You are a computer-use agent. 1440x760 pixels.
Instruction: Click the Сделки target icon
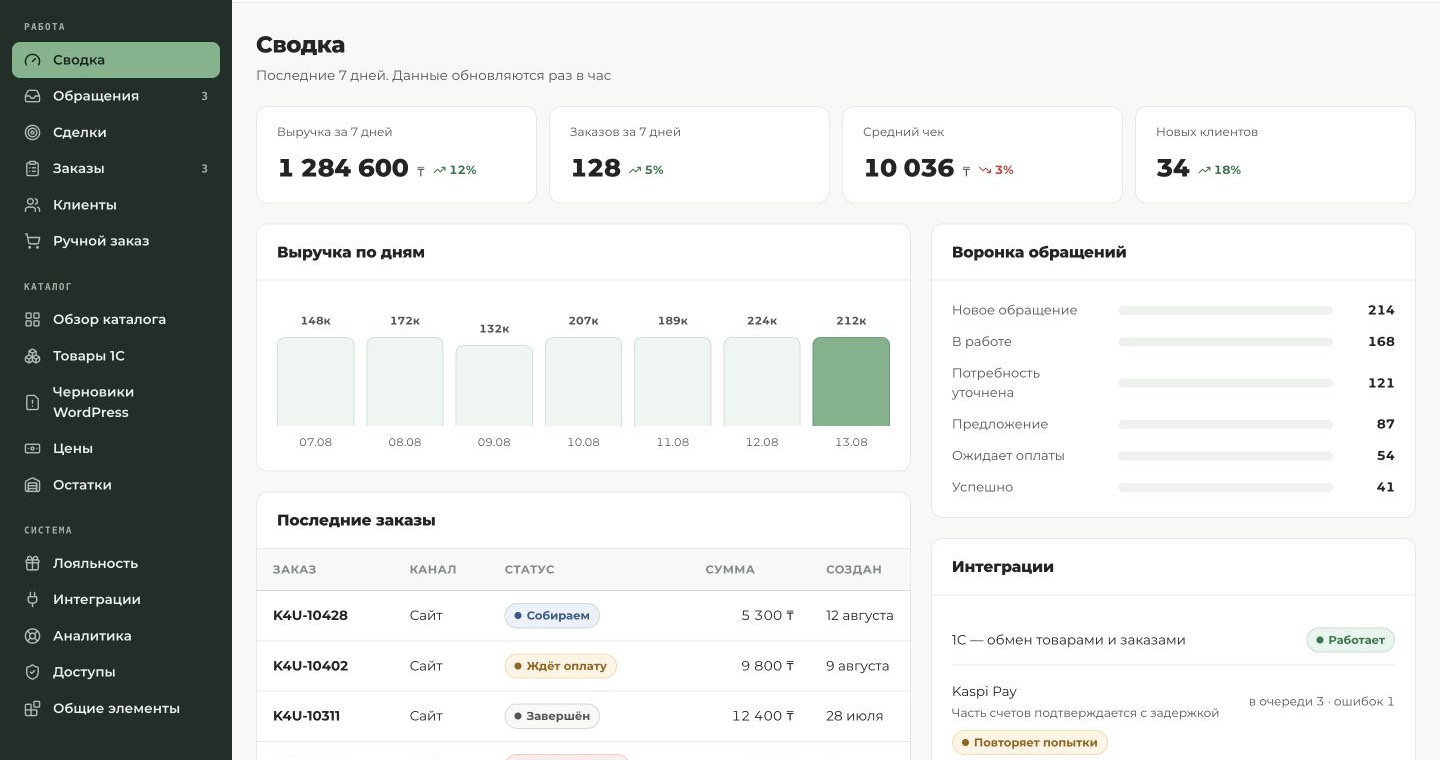pos(33,132)
